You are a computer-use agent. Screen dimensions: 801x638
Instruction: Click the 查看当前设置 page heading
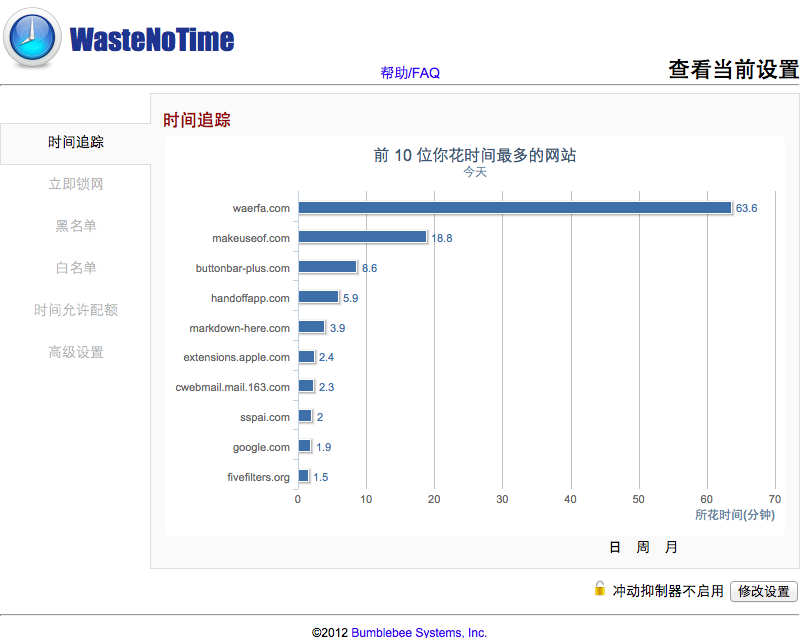click(734, 69)
